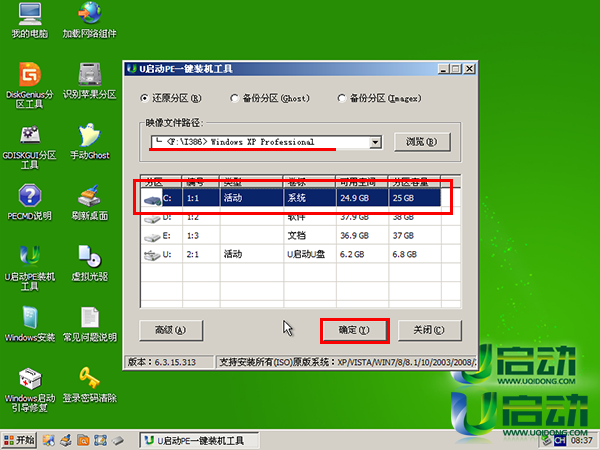Image resolution: width=600 pixels, height=450 pixels.
Task: Open the 识别苹果分区 desktop icon
Action: point(90,80)
